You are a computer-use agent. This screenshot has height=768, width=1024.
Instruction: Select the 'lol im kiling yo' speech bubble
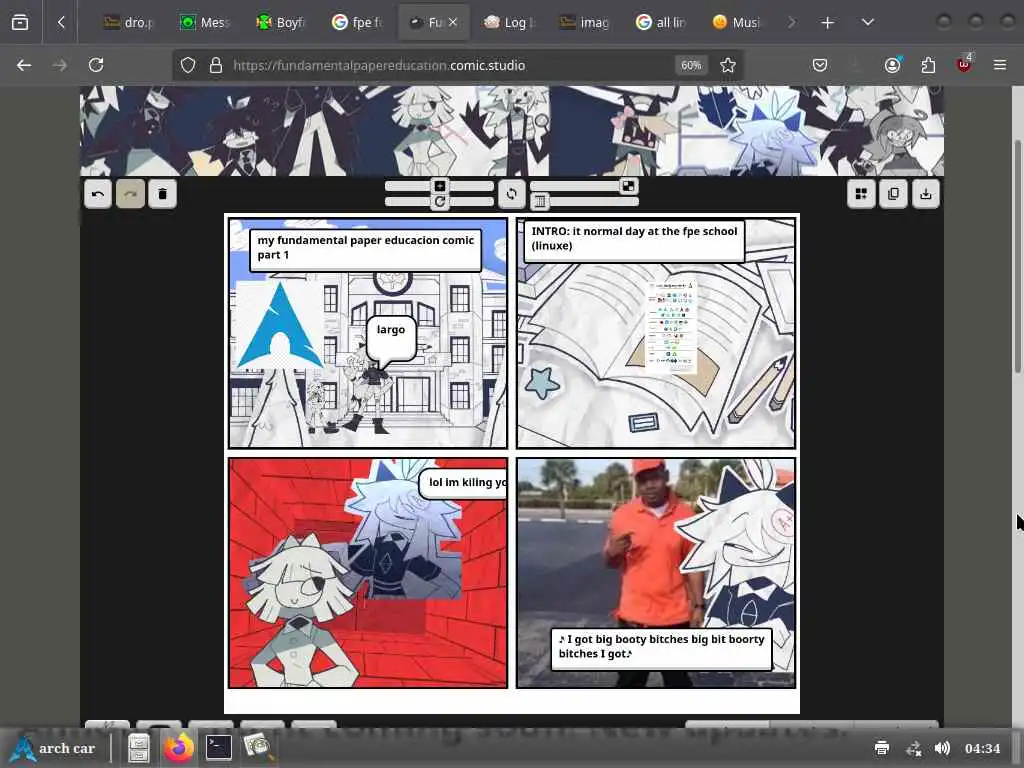tap(463, 483)
